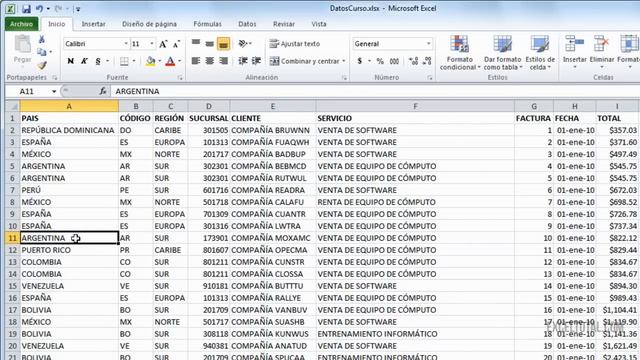Toggle bold with the N button

pyautogui.click(x=71, y=61)
